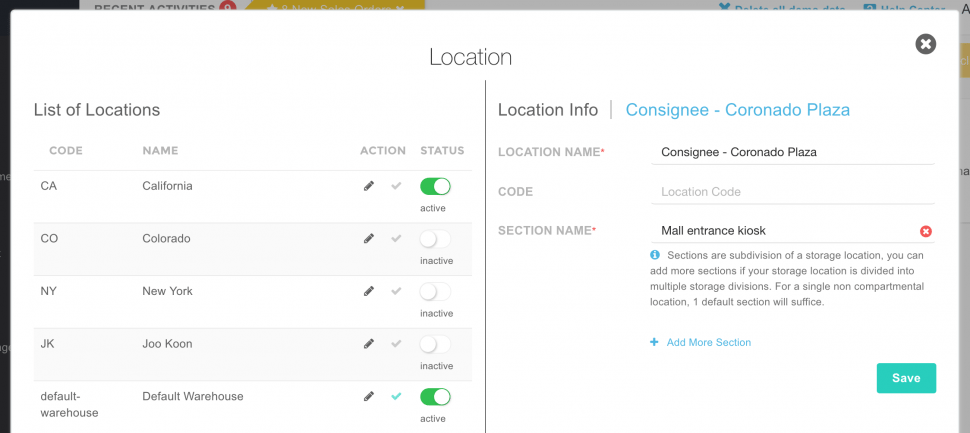Click the Location Code input field
The height and width of the screenshot is (433, 970).
tap(792, 192)
